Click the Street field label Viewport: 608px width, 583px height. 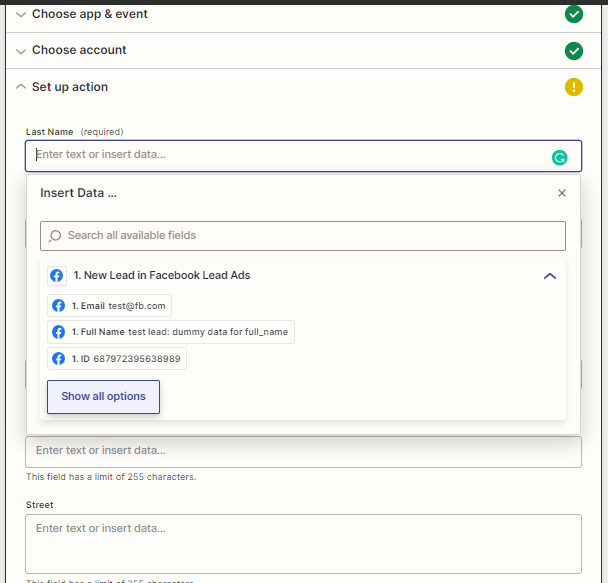[40, 505]
